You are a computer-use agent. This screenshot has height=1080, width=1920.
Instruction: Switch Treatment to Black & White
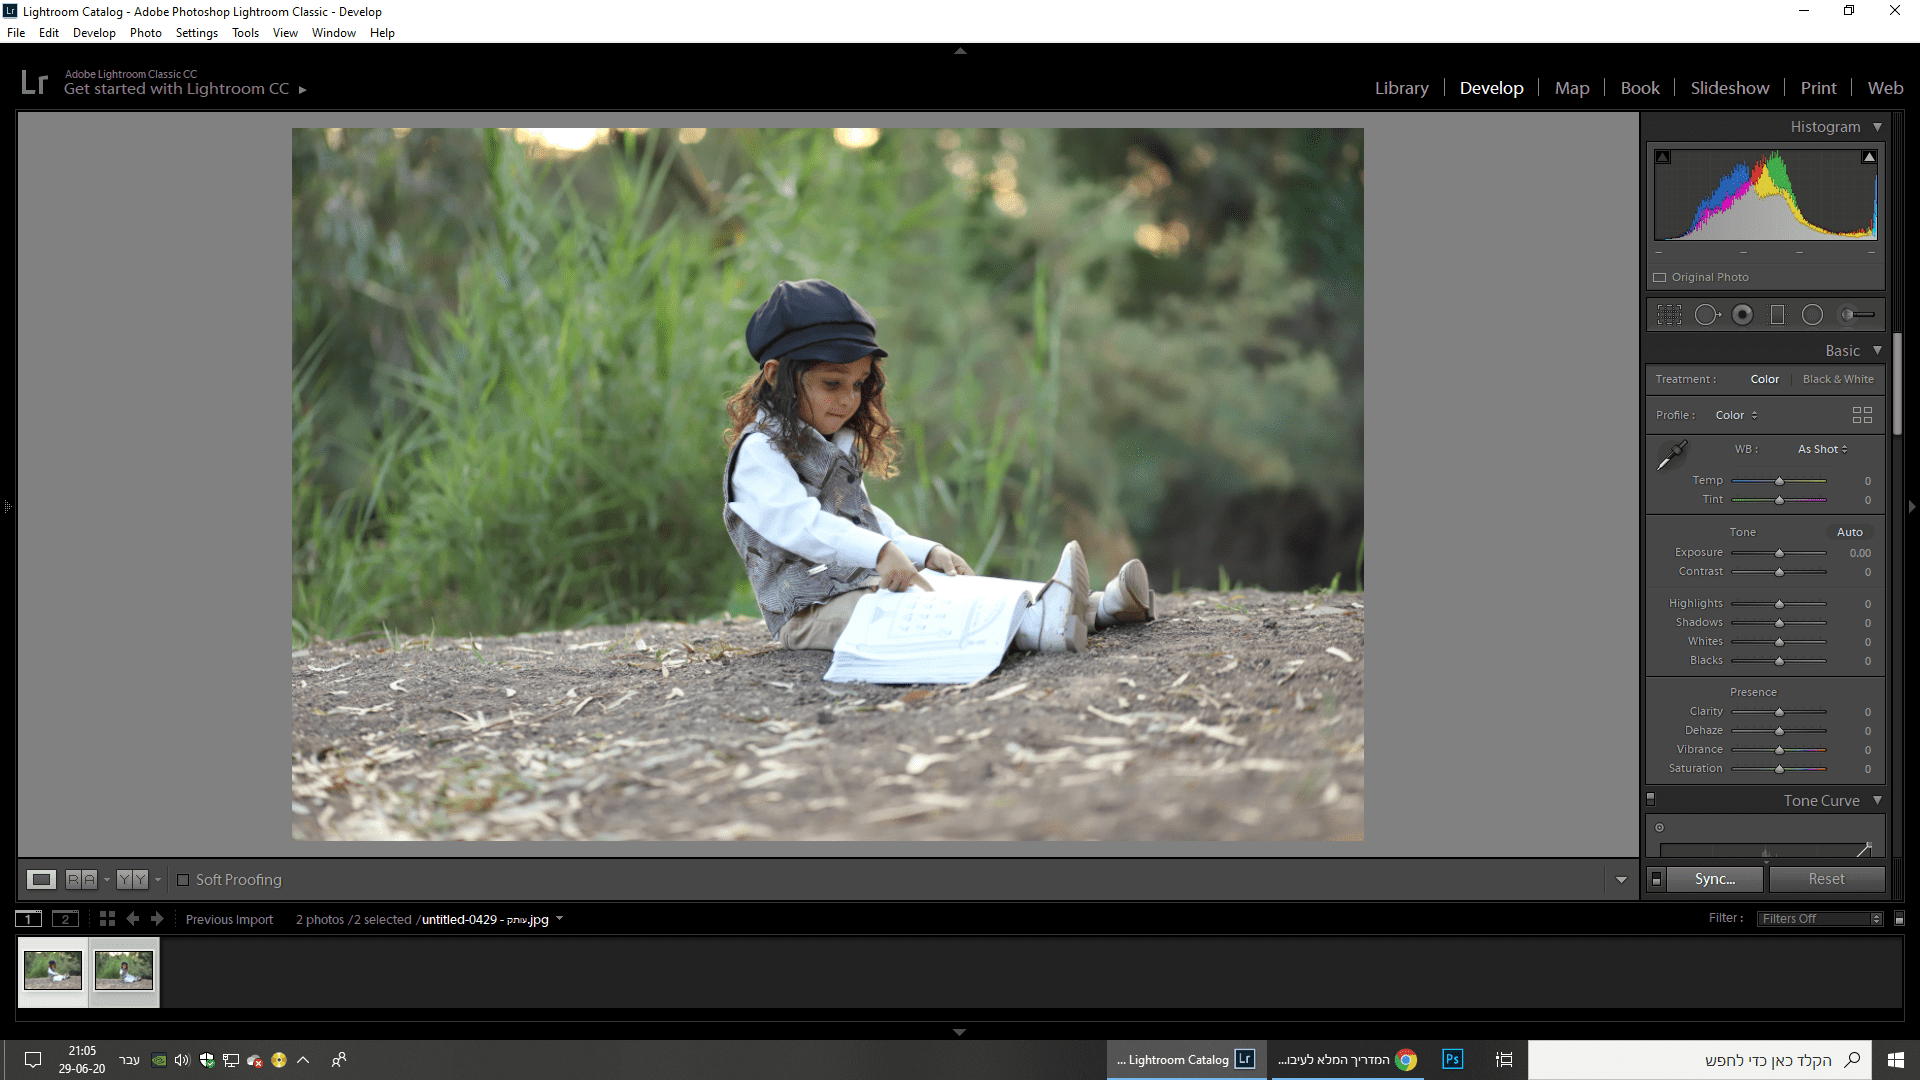click(x=1837, y=379)
